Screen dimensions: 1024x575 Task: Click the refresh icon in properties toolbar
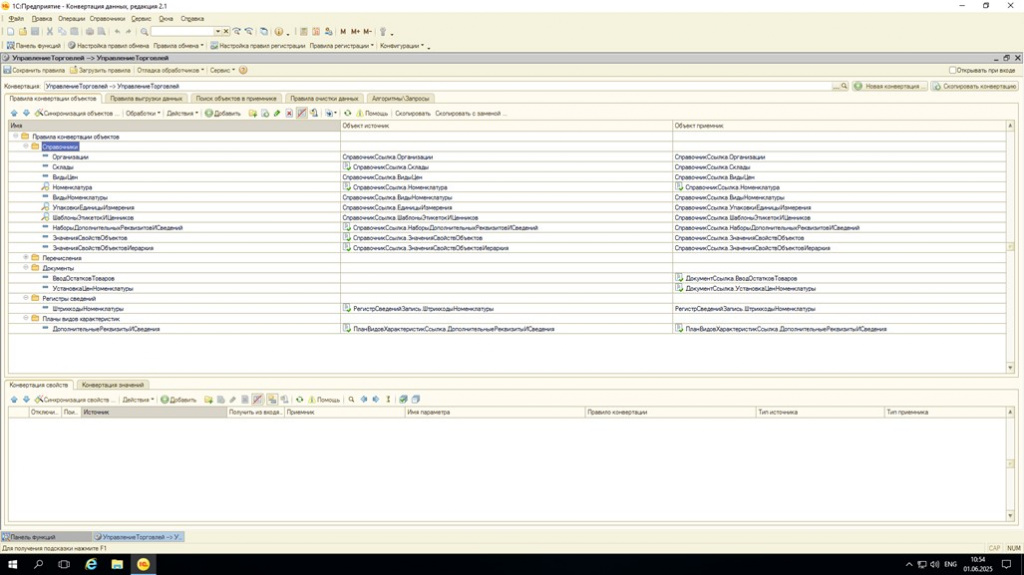(300, 399)
